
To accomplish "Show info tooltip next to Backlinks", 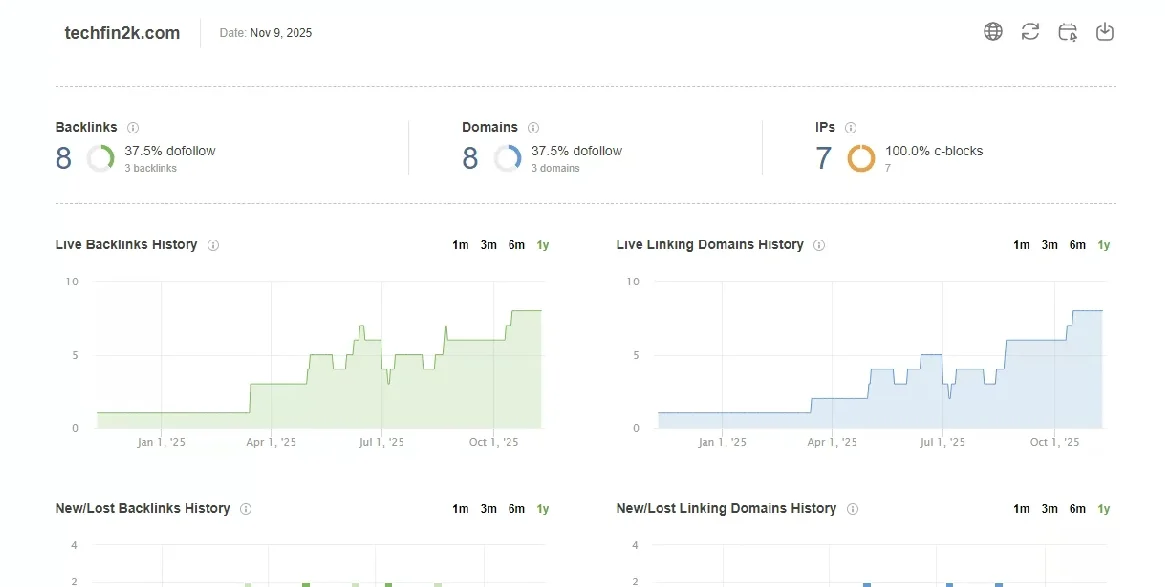I will point(133,128).
